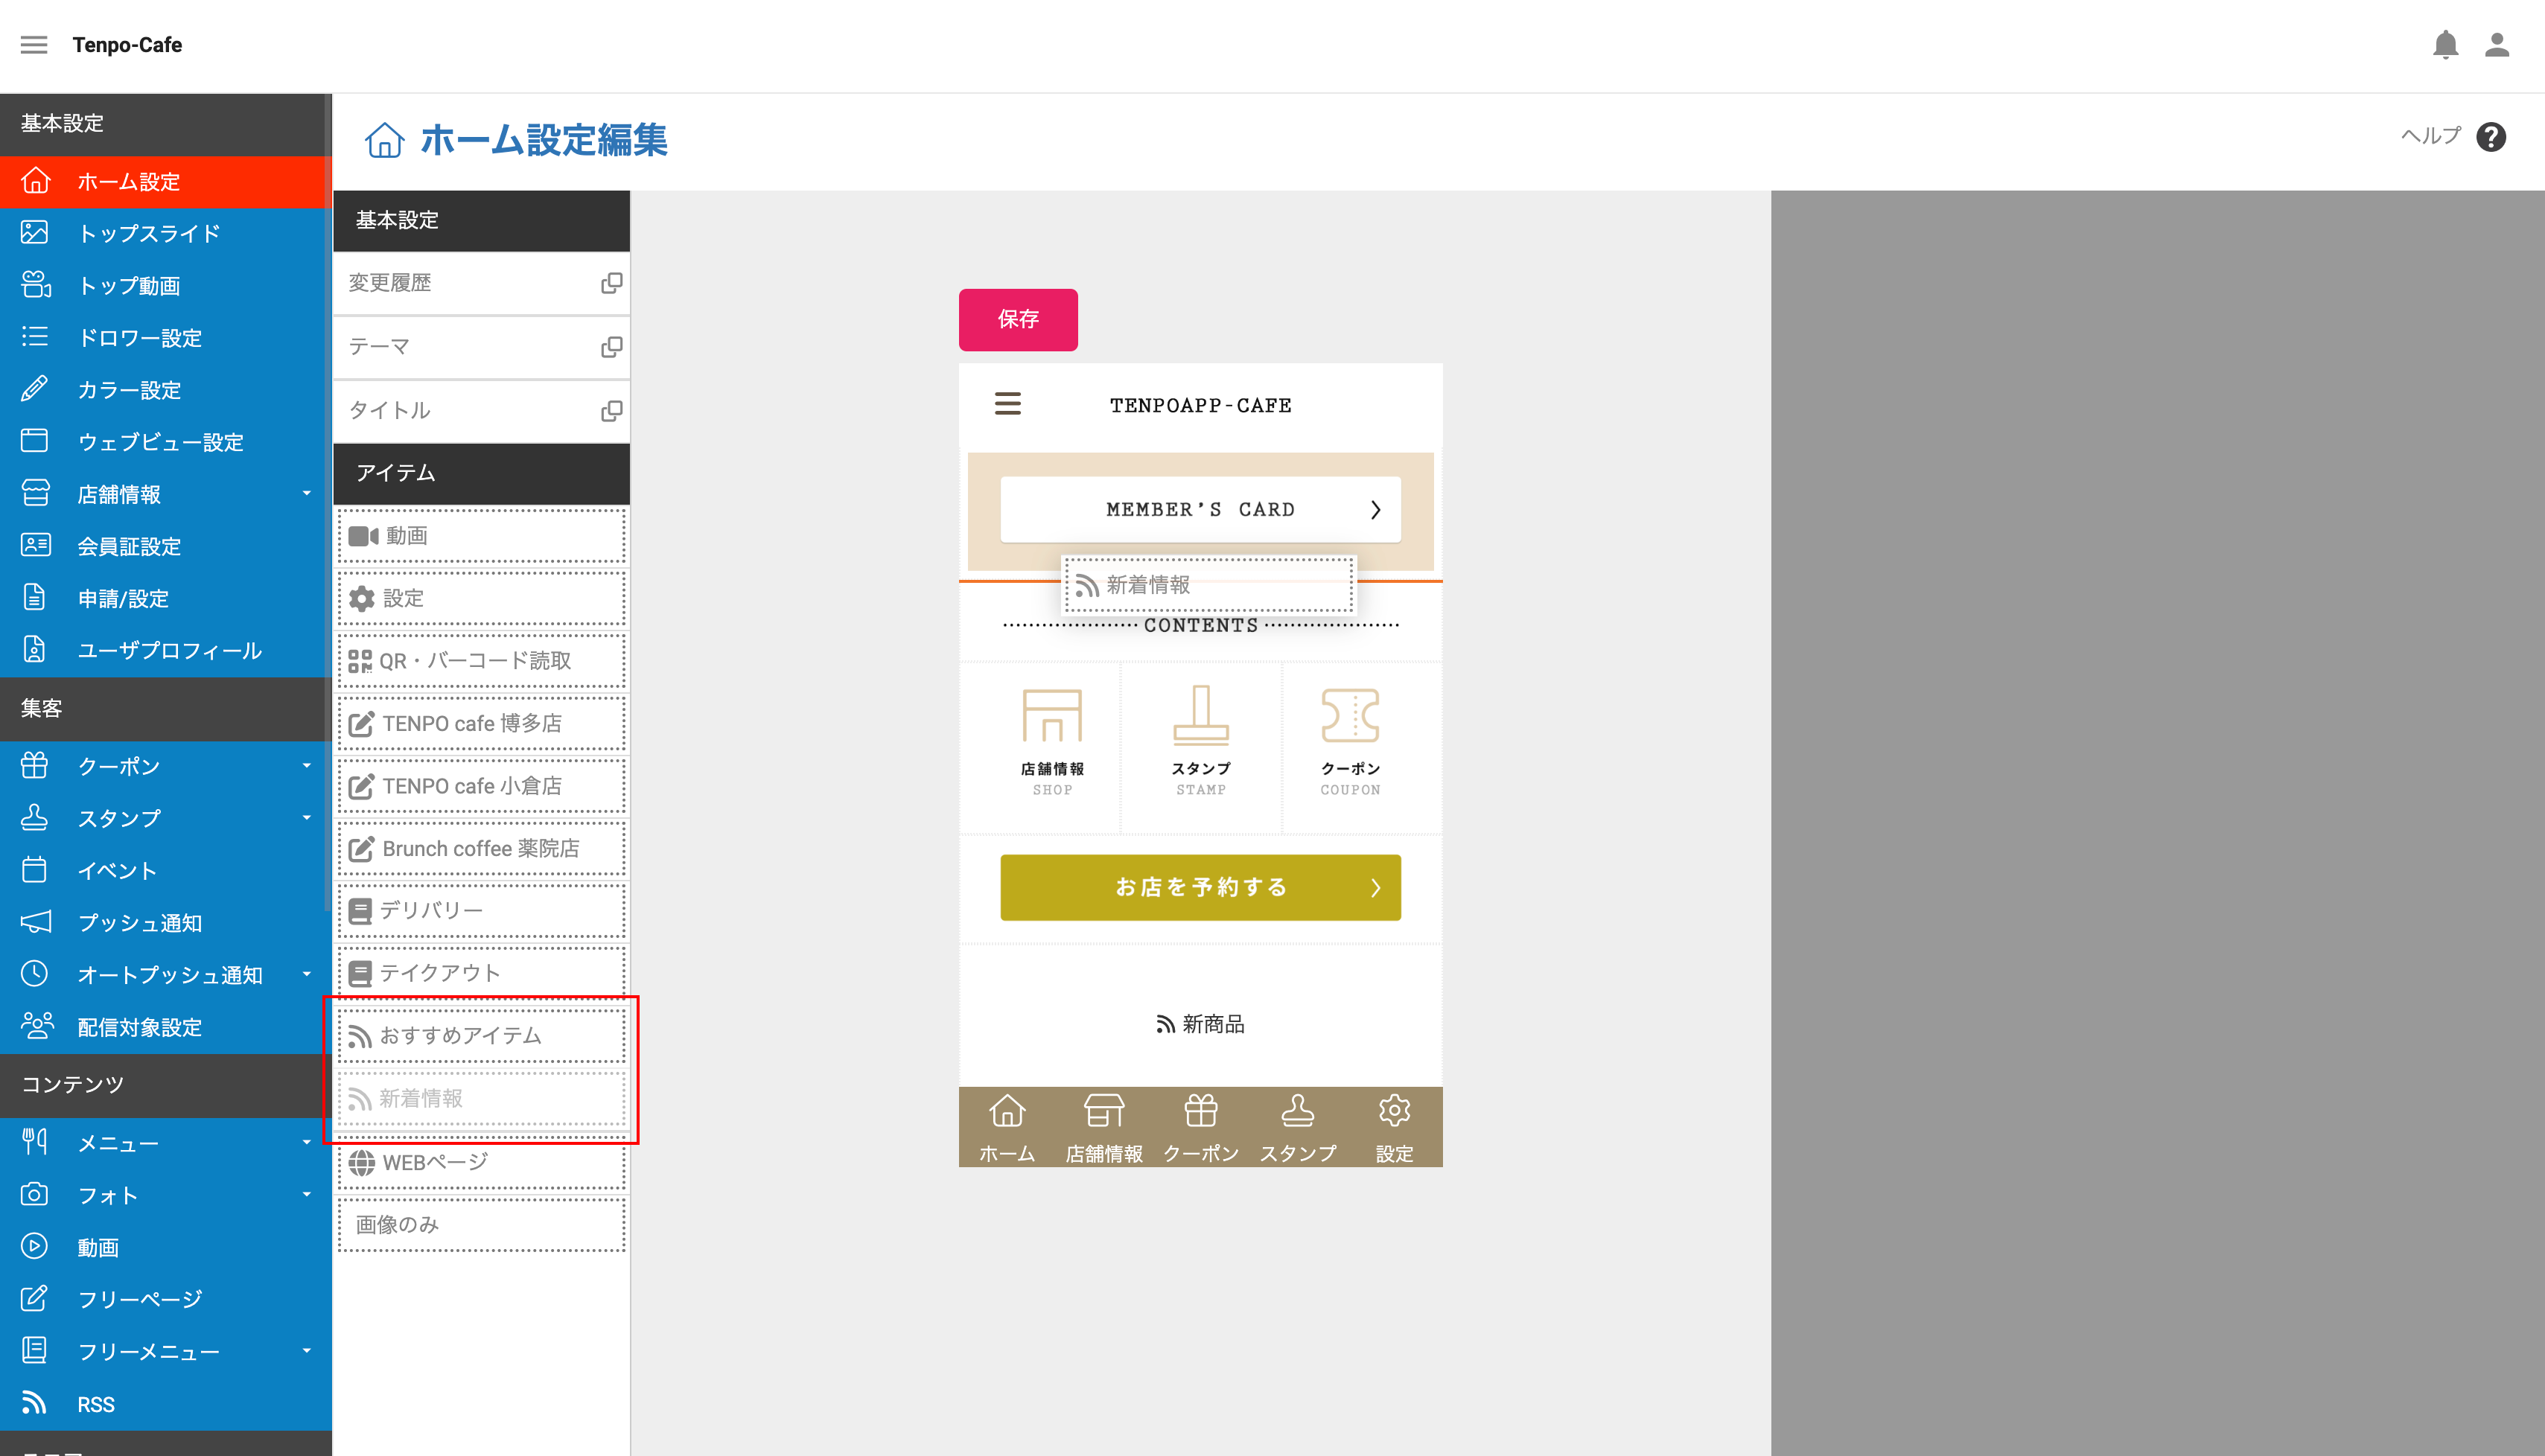Select the デリバリー item

[x=482, y=910]
